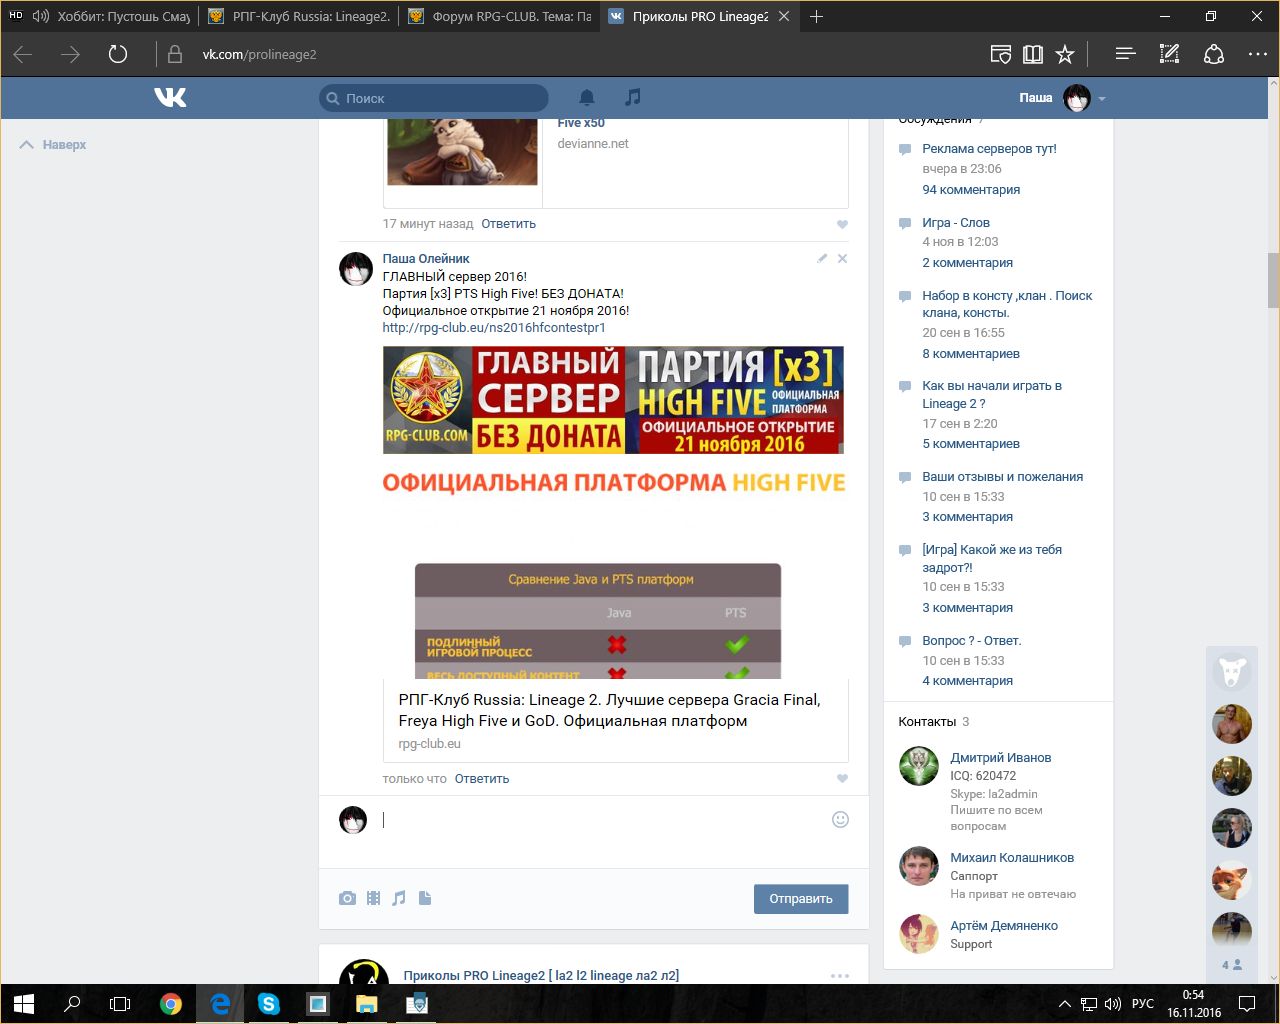Open Как вы начали играть discussion
This screenshot has height=1024, width=1280.
coord(992,395)
